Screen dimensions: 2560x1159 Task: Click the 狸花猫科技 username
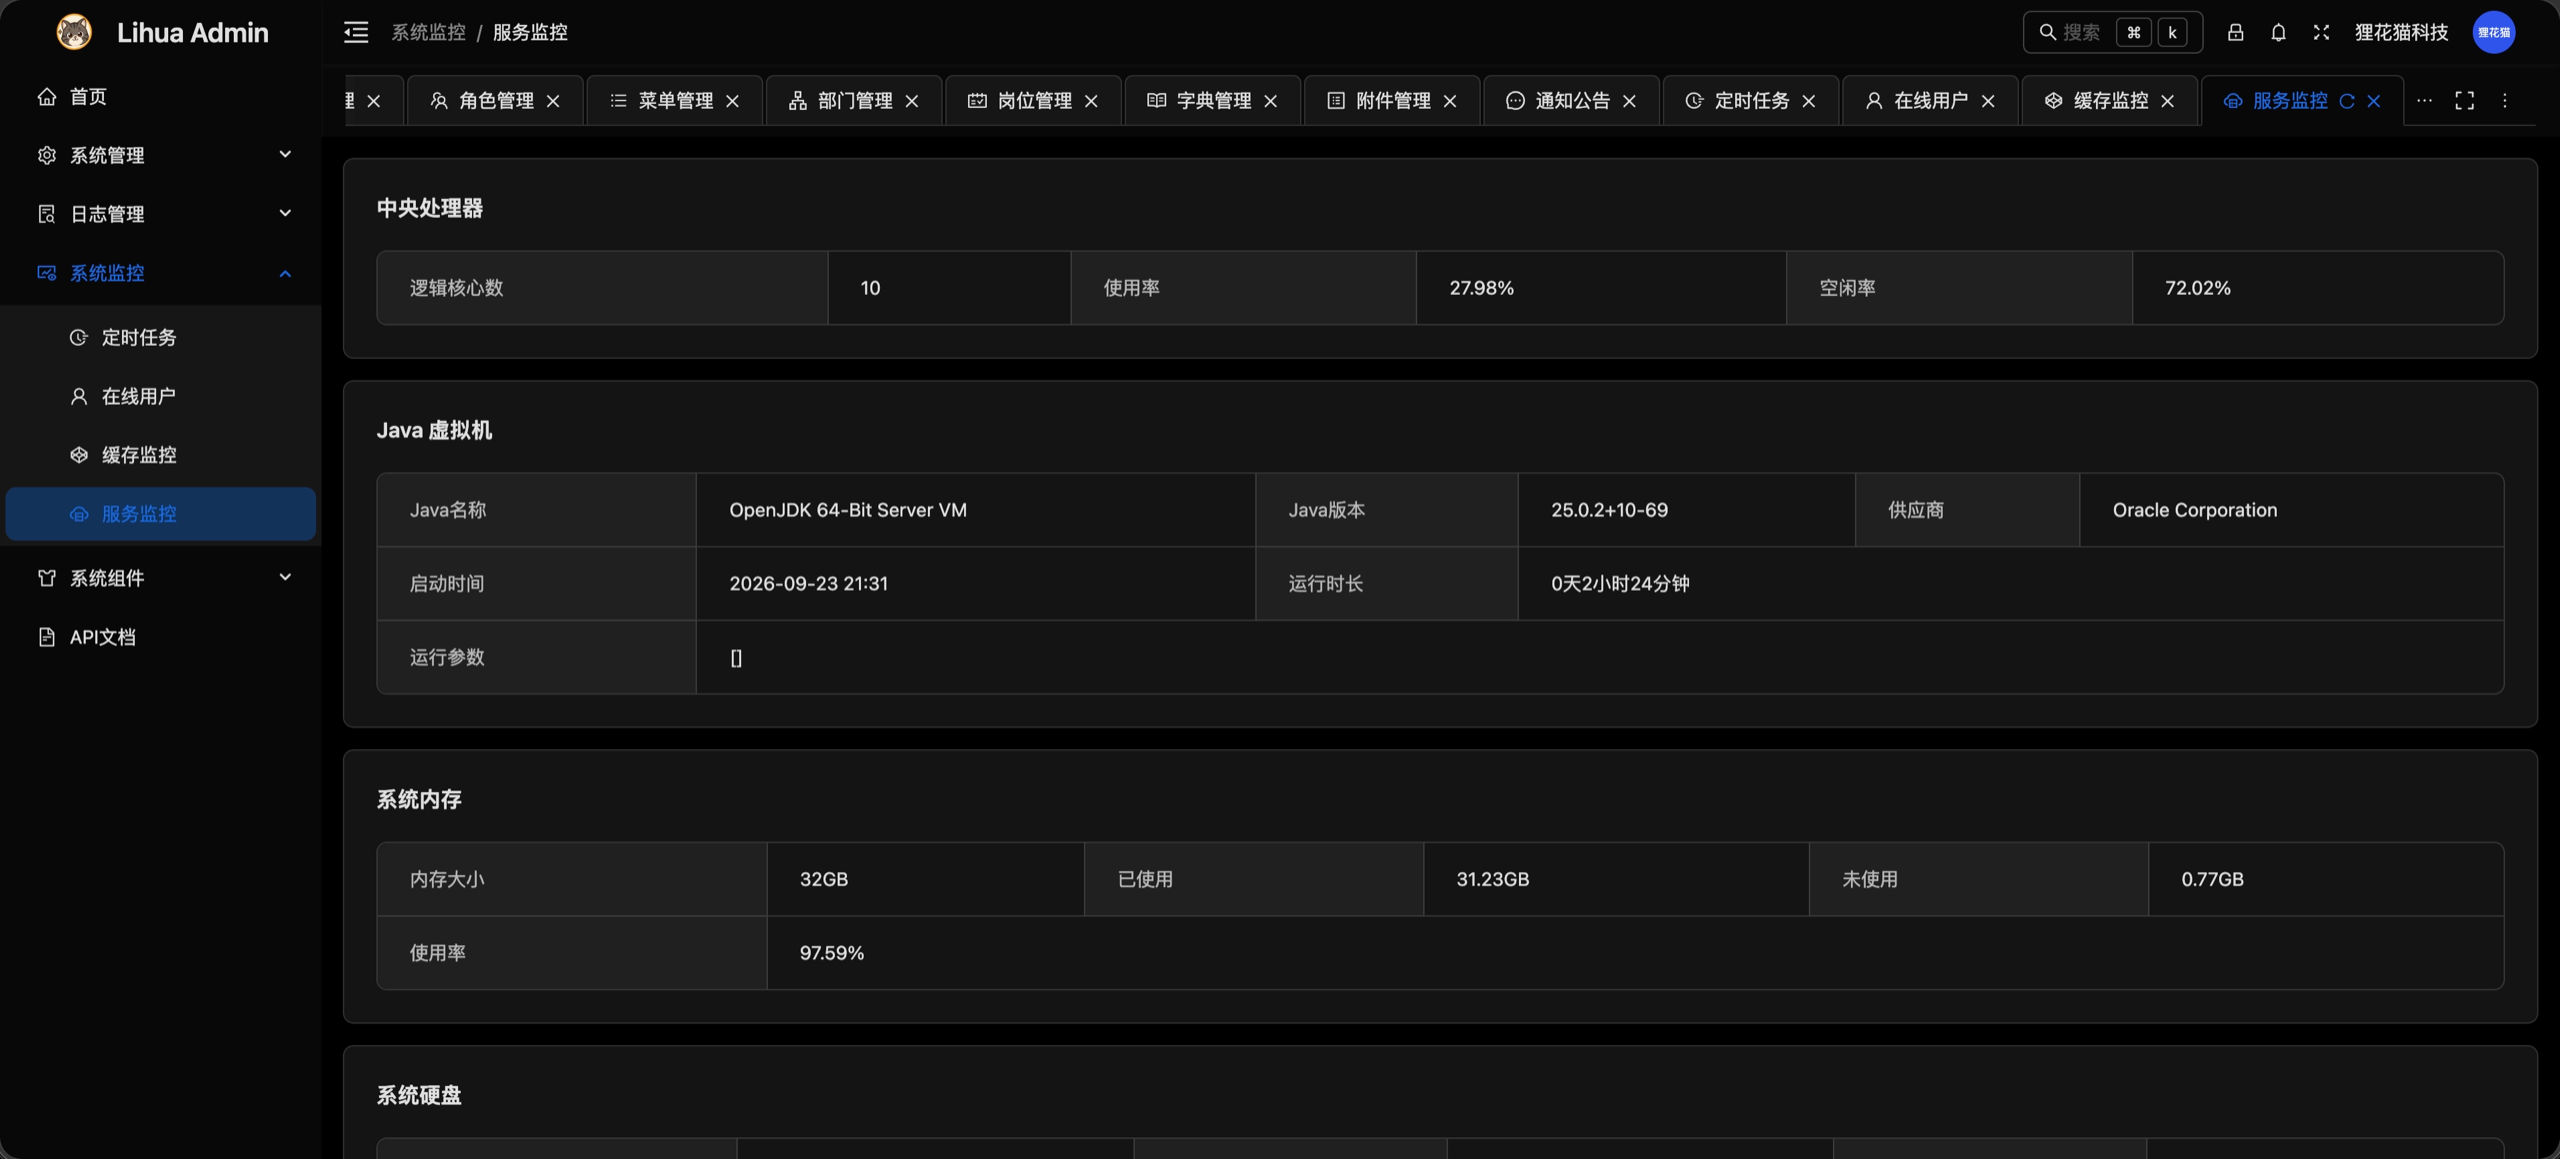2401,33
